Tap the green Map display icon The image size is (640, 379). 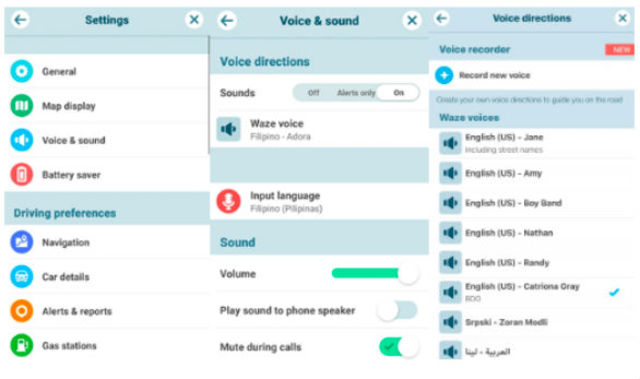22,106
